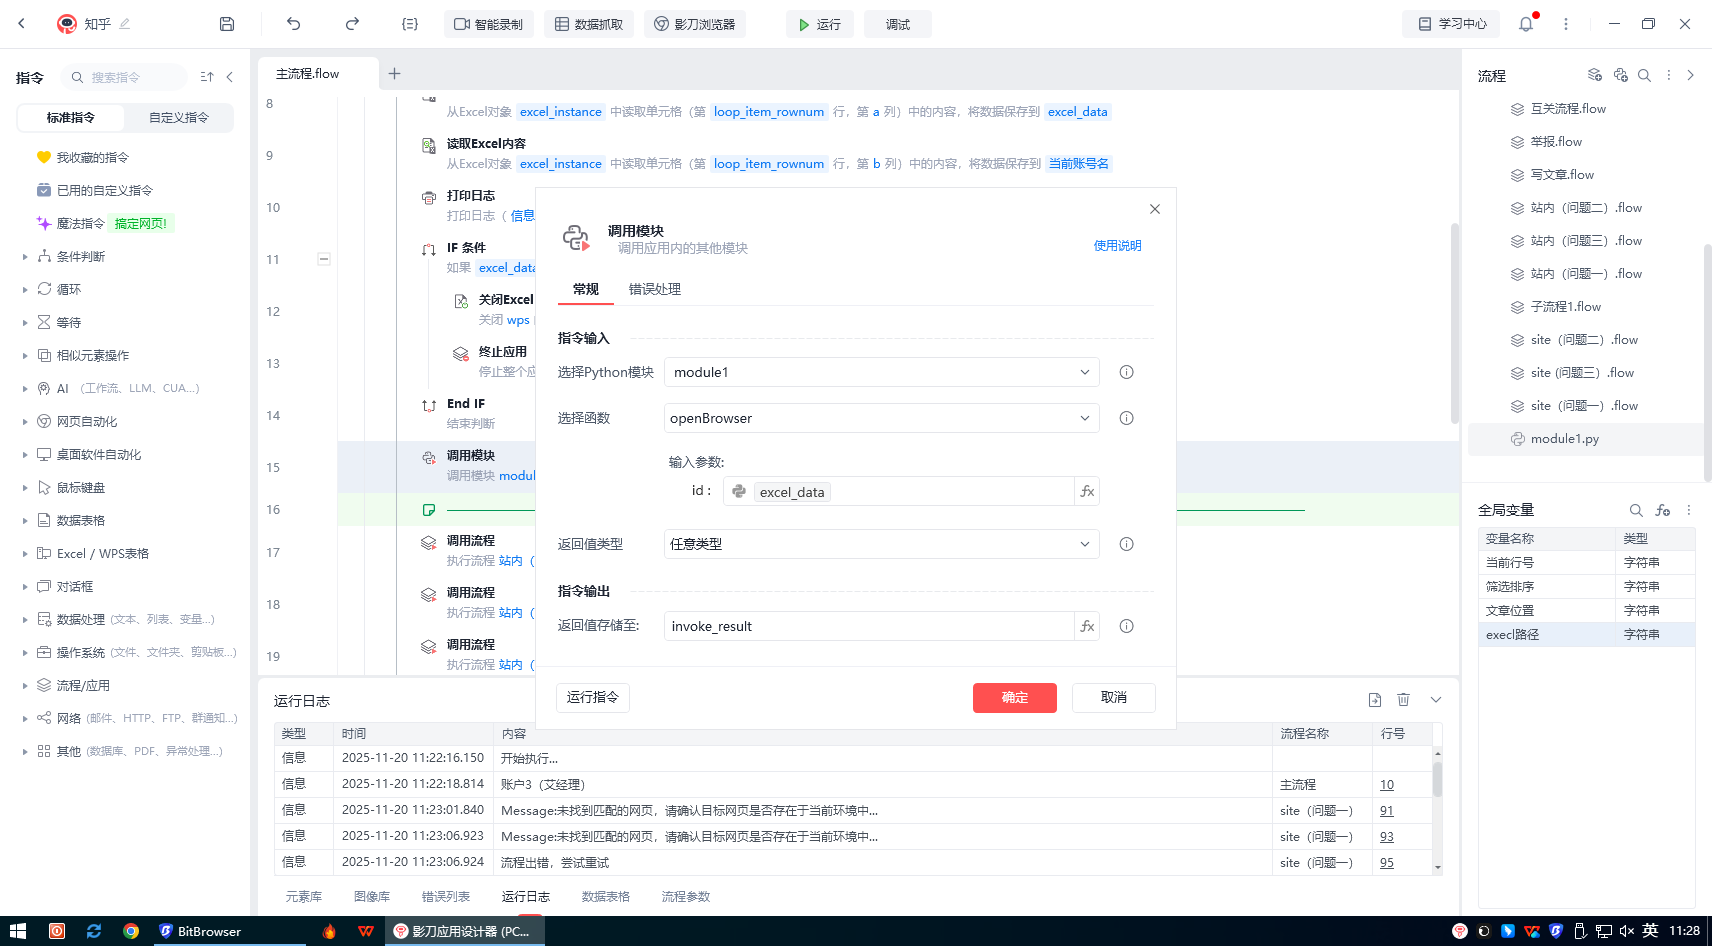Image resolution: width=1712 pixels, height=946 pixels.
Task: Expand the 网页自动化 category
Action: (25, 422)
